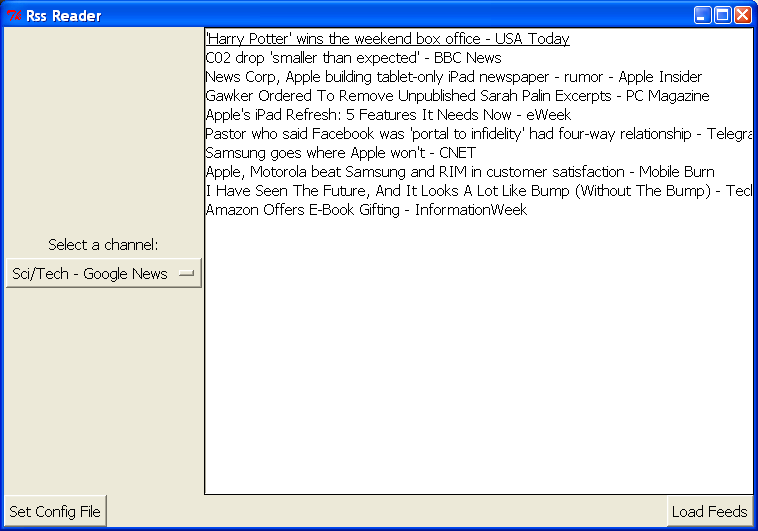Close the Rss Reader window
Image resolution: width=758 pixels, height=531 pixels.
point(743,15)
